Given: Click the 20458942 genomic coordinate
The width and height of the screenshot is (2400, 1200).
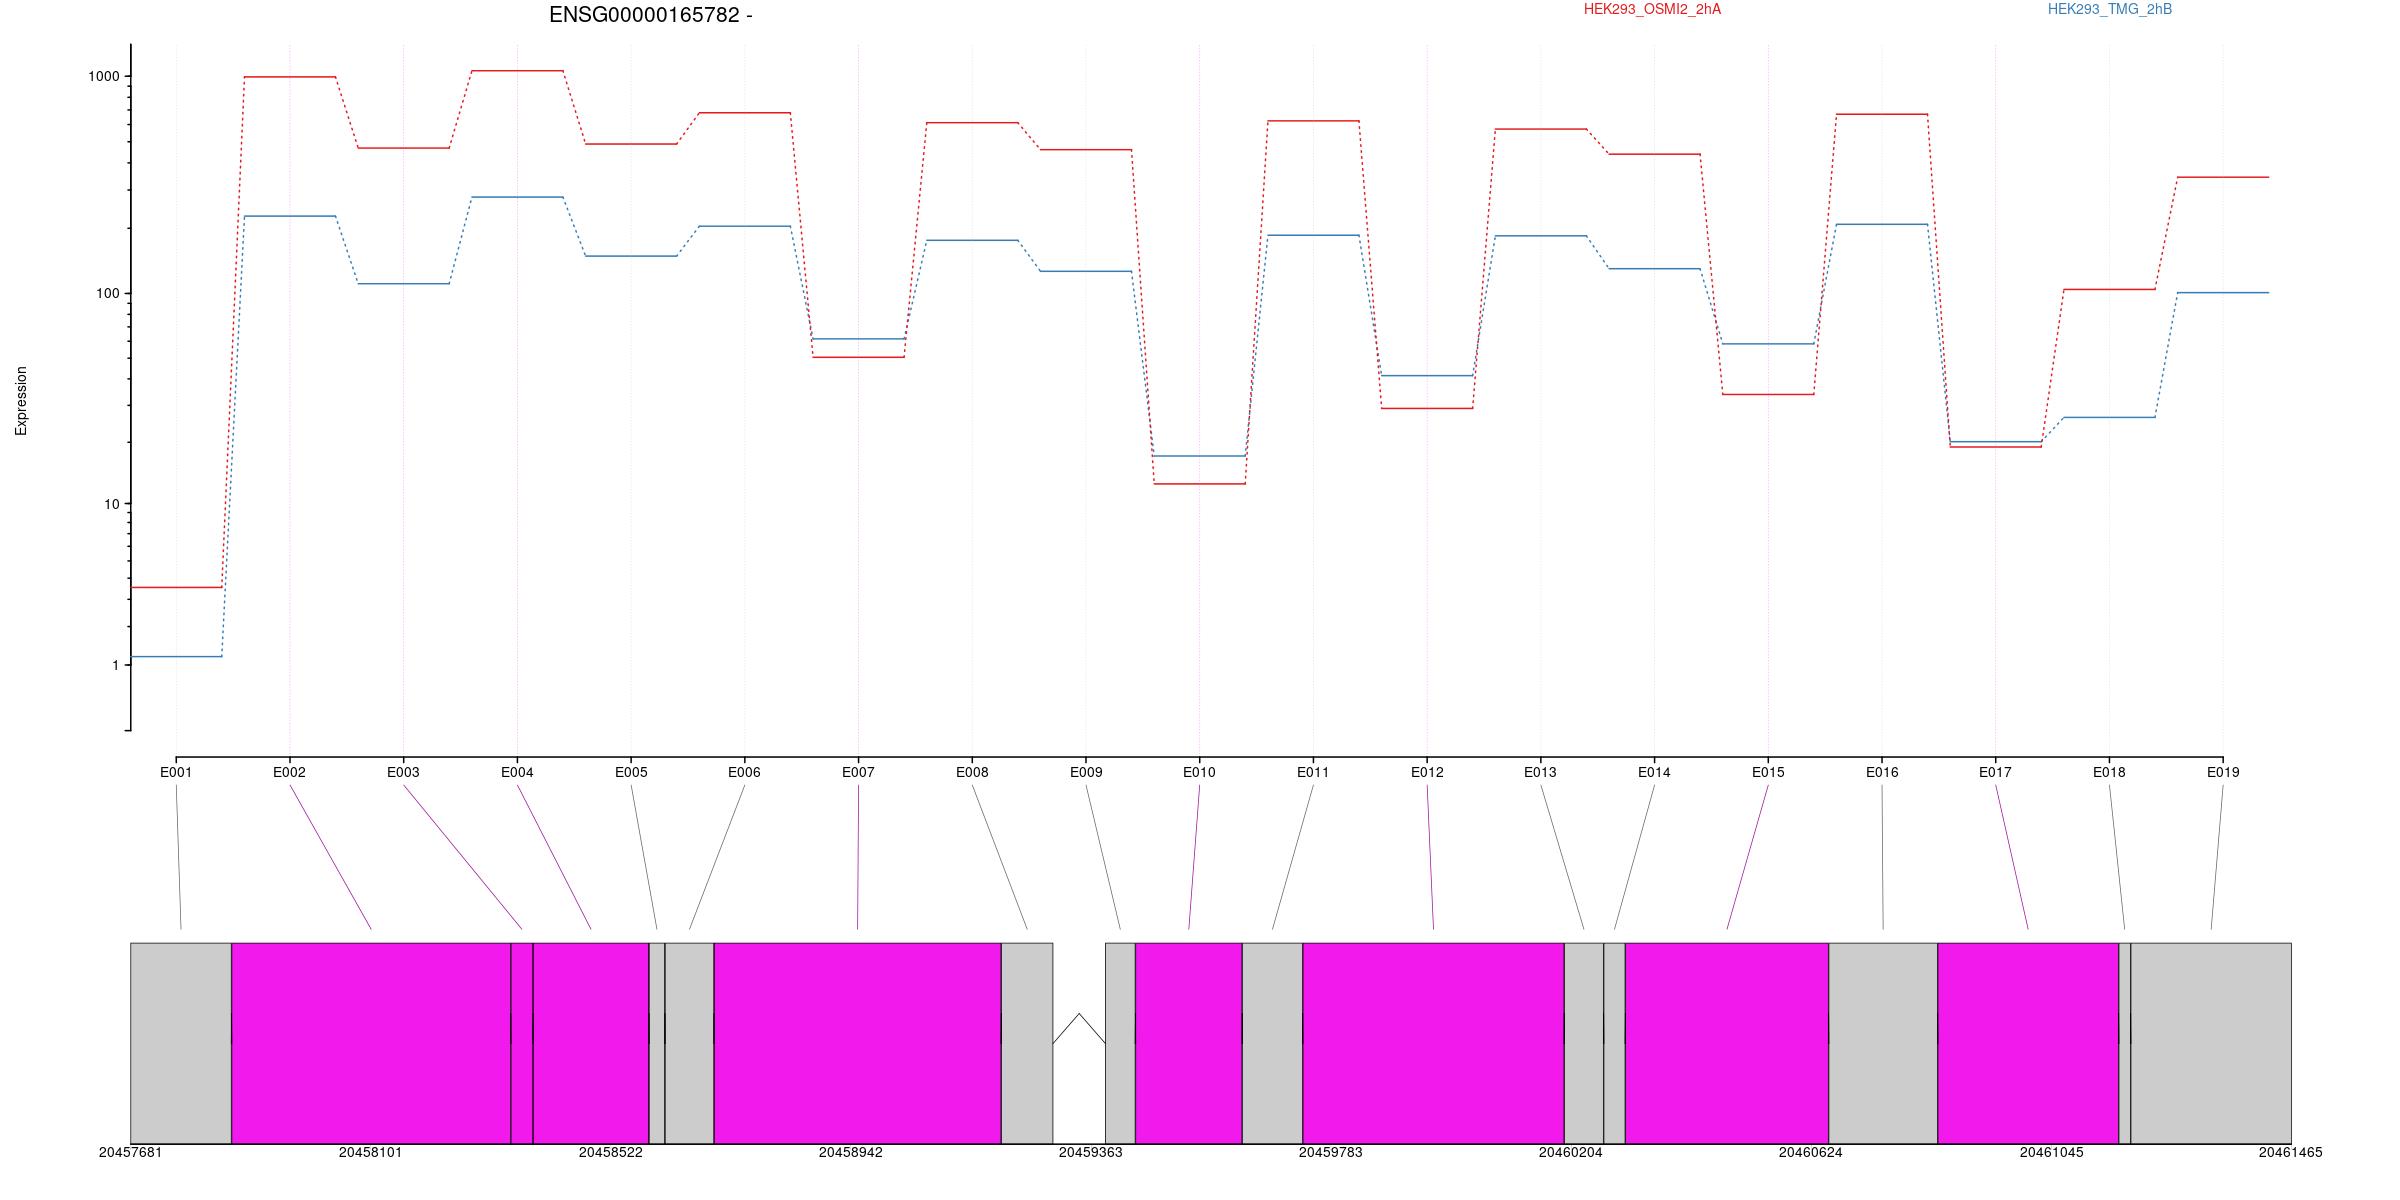Looking at the screenshot, I should pyautogui.click(x=851, y=1153).
